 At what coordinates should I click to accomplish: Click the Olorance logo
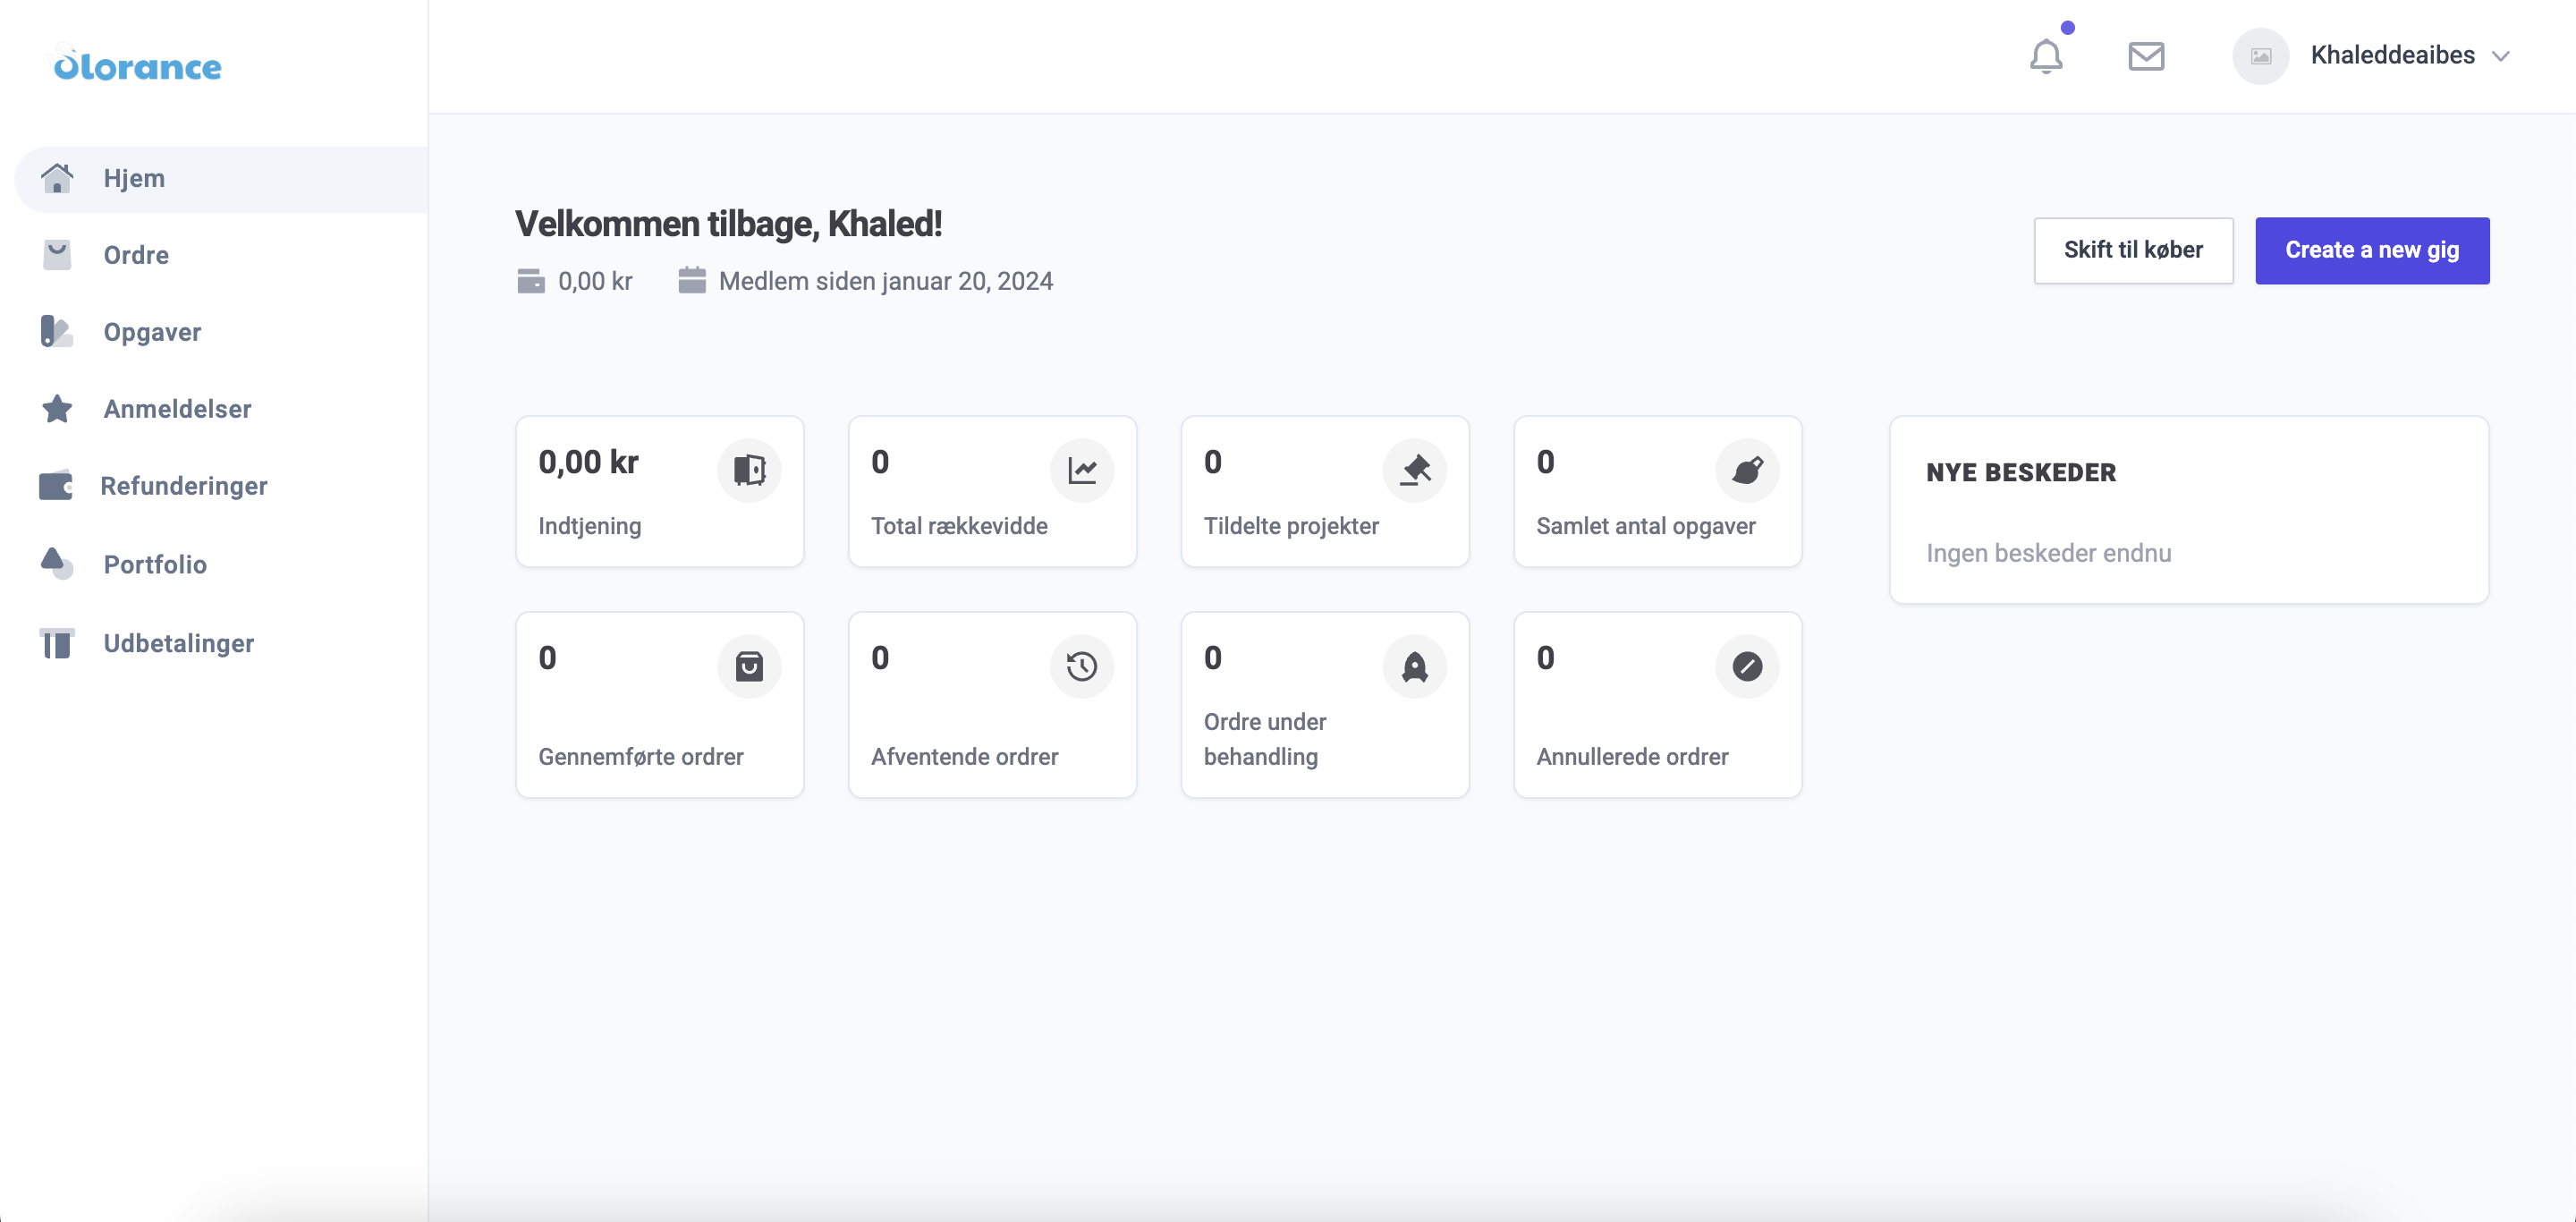coord(137,66)
